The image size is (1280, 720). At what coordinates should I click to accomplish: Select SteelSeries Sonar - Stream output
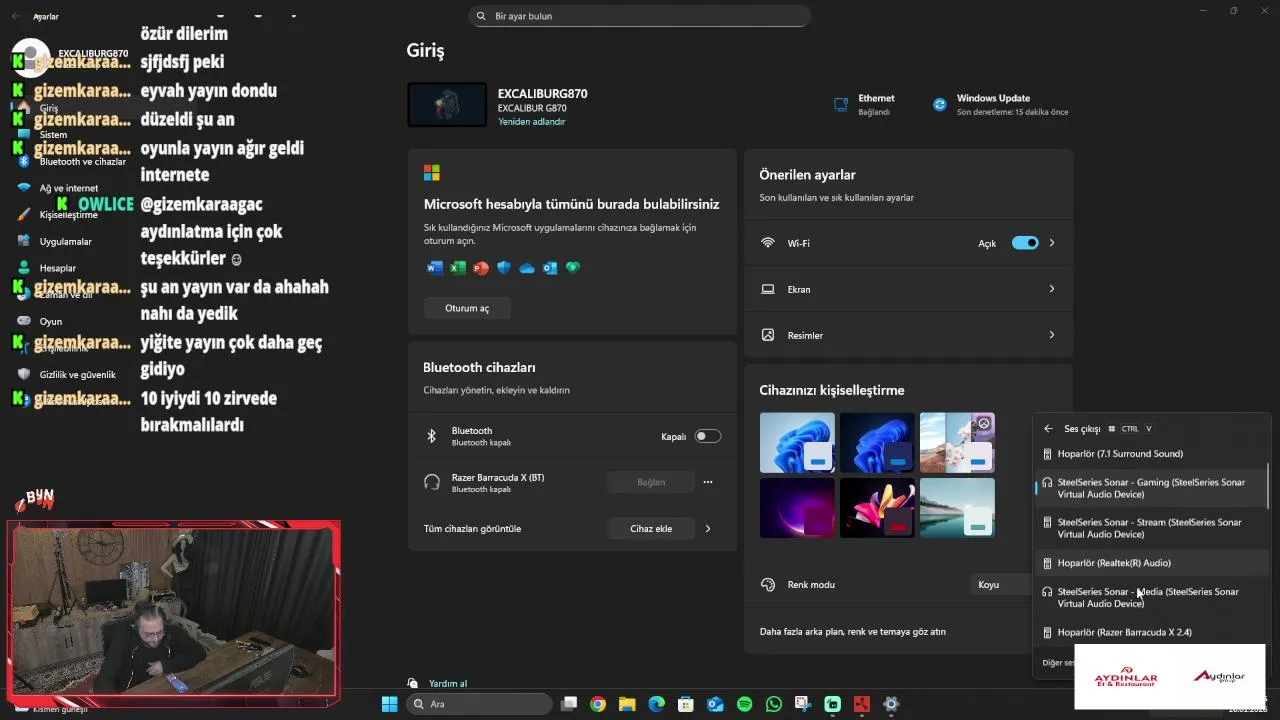1151,528
